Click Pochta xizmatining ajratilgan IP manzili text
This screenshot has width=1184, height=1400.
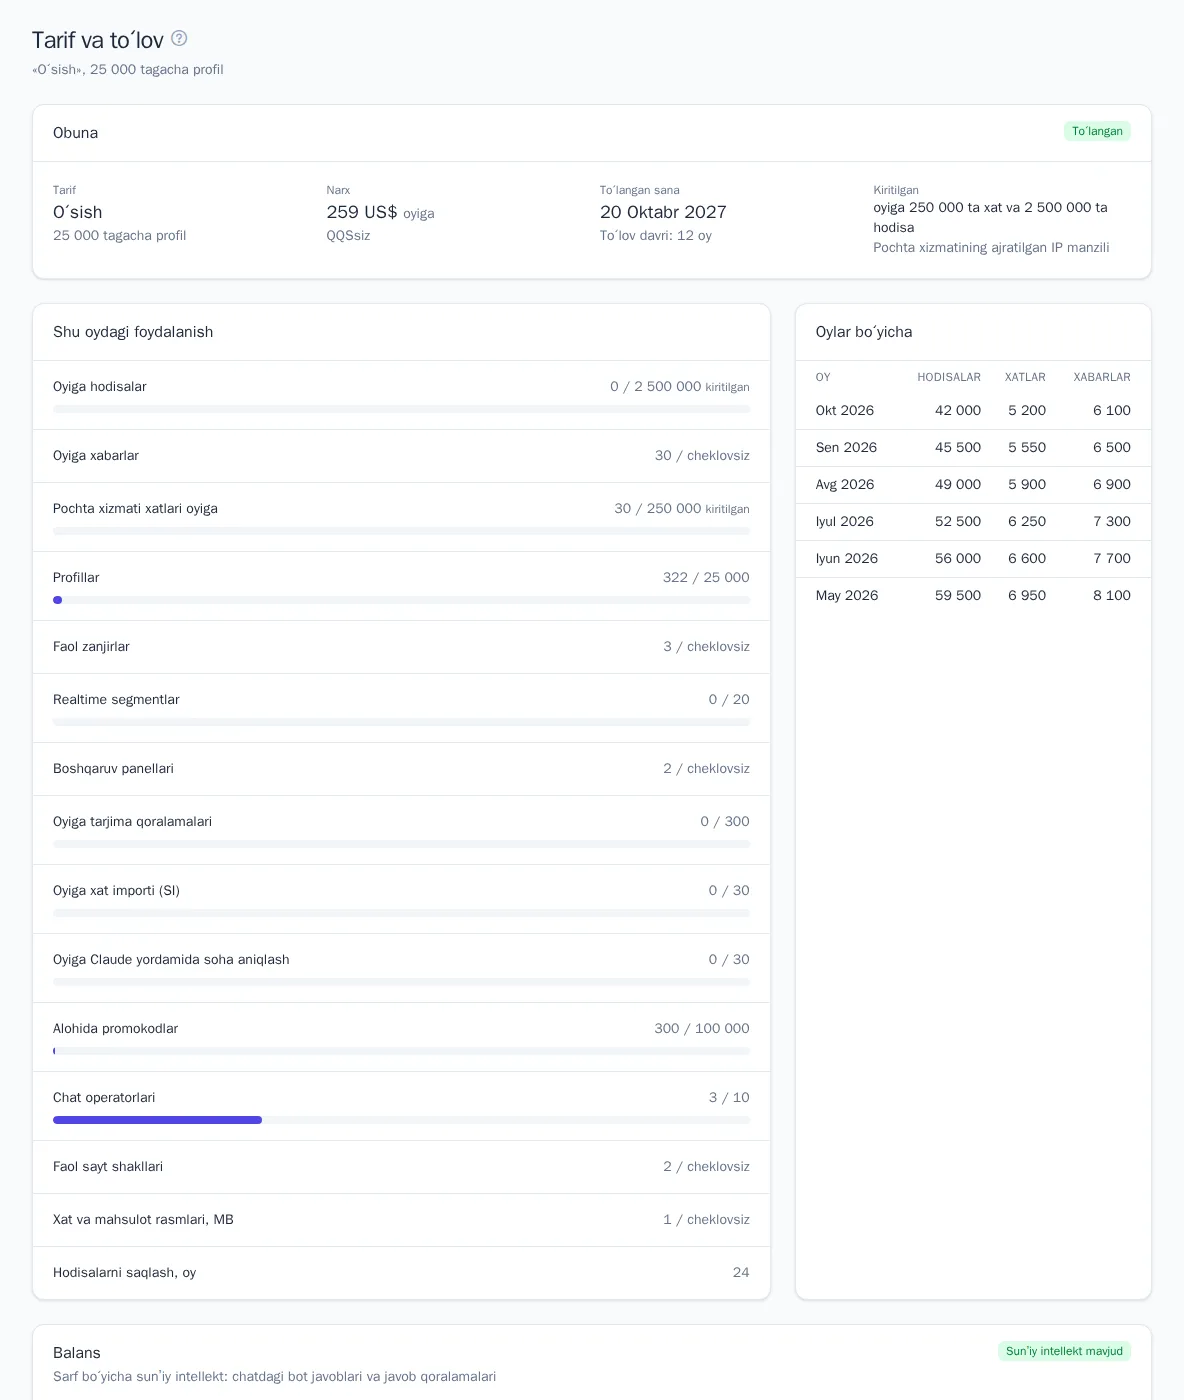tap(991, 248)
